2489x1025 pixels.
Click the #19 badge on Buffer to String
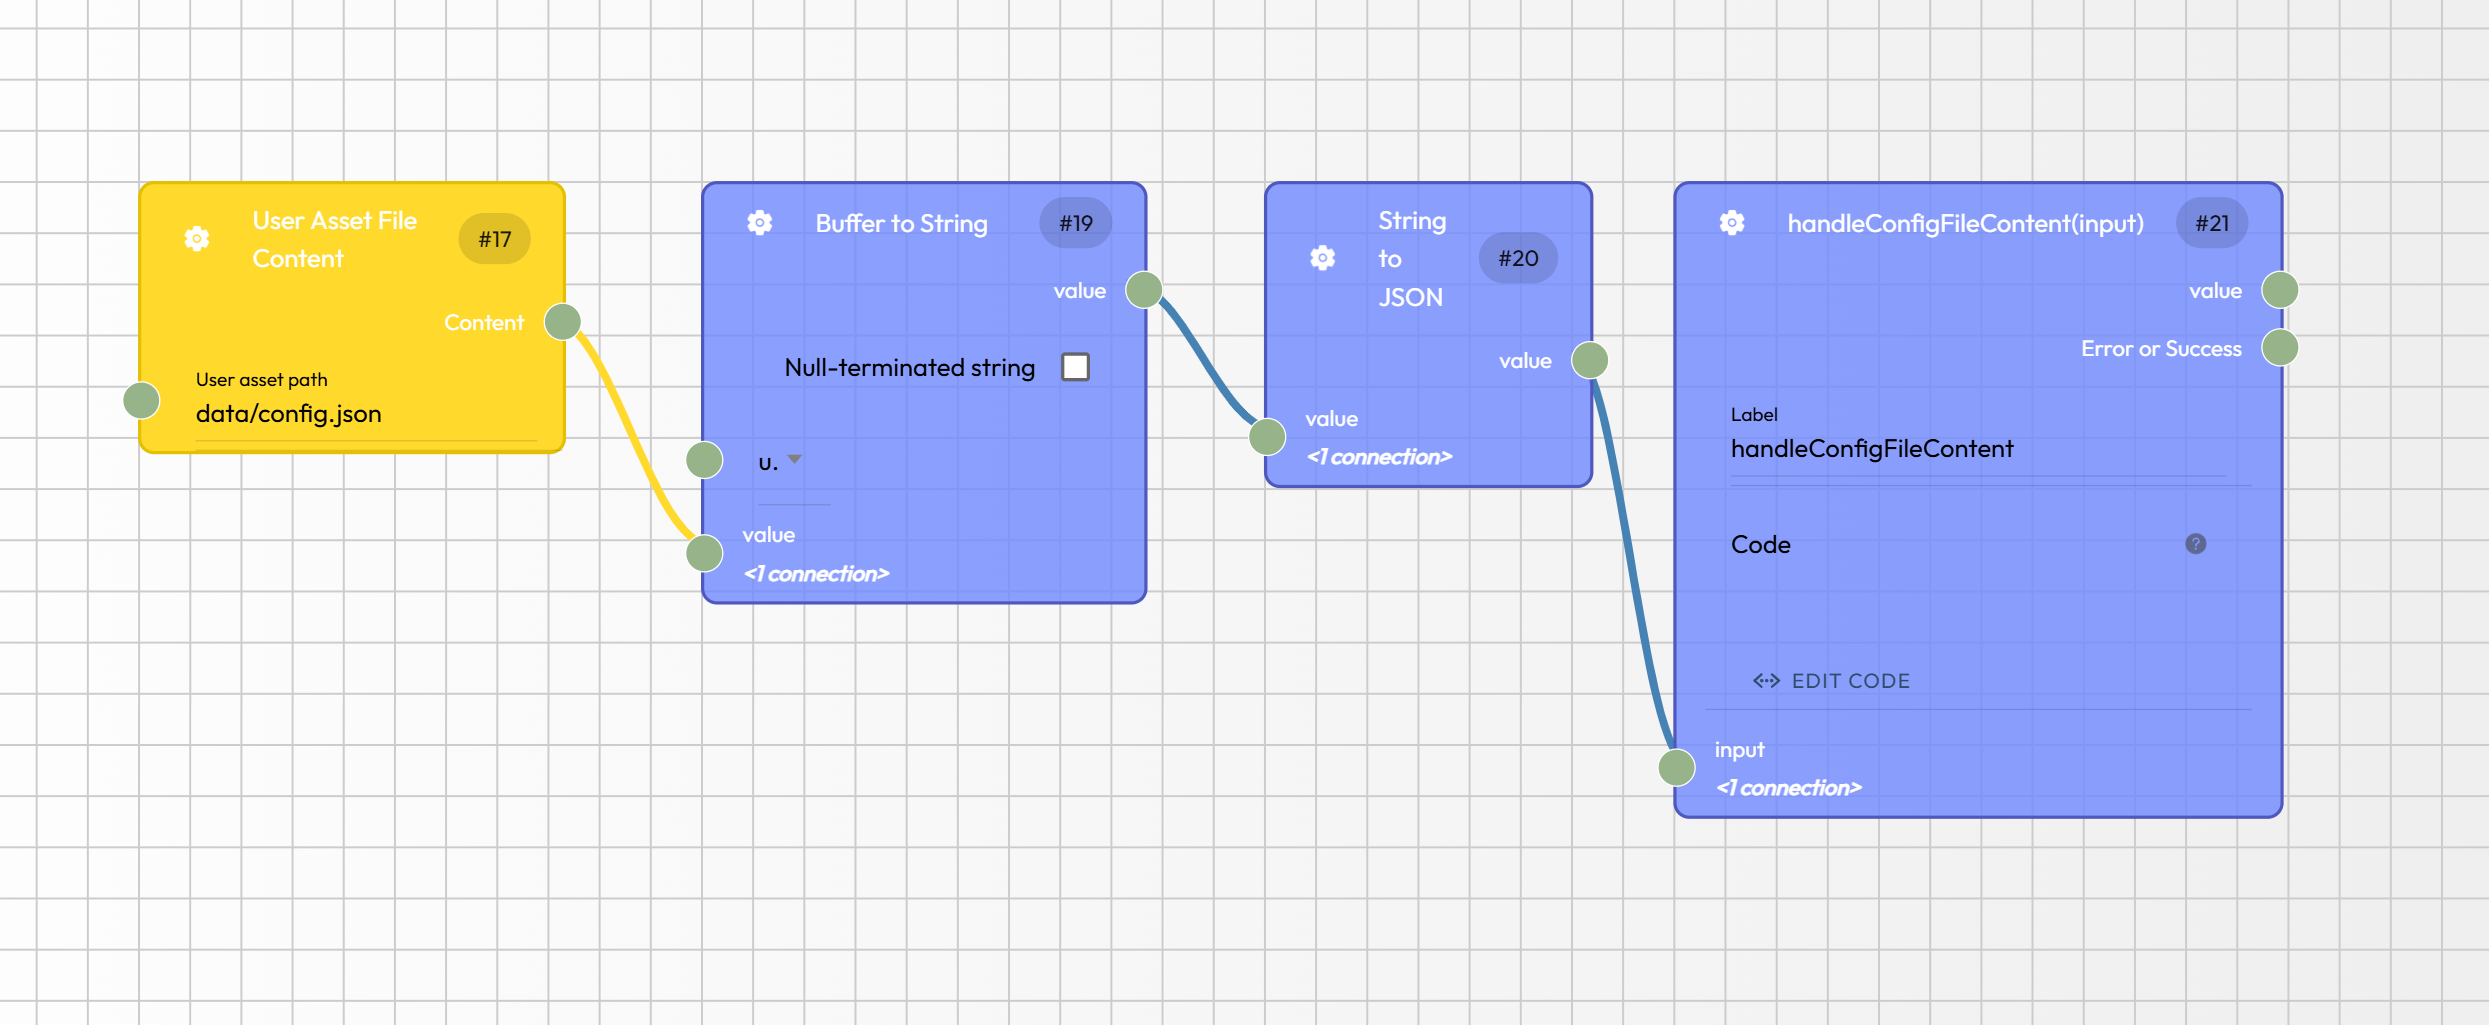[1075, 223]
